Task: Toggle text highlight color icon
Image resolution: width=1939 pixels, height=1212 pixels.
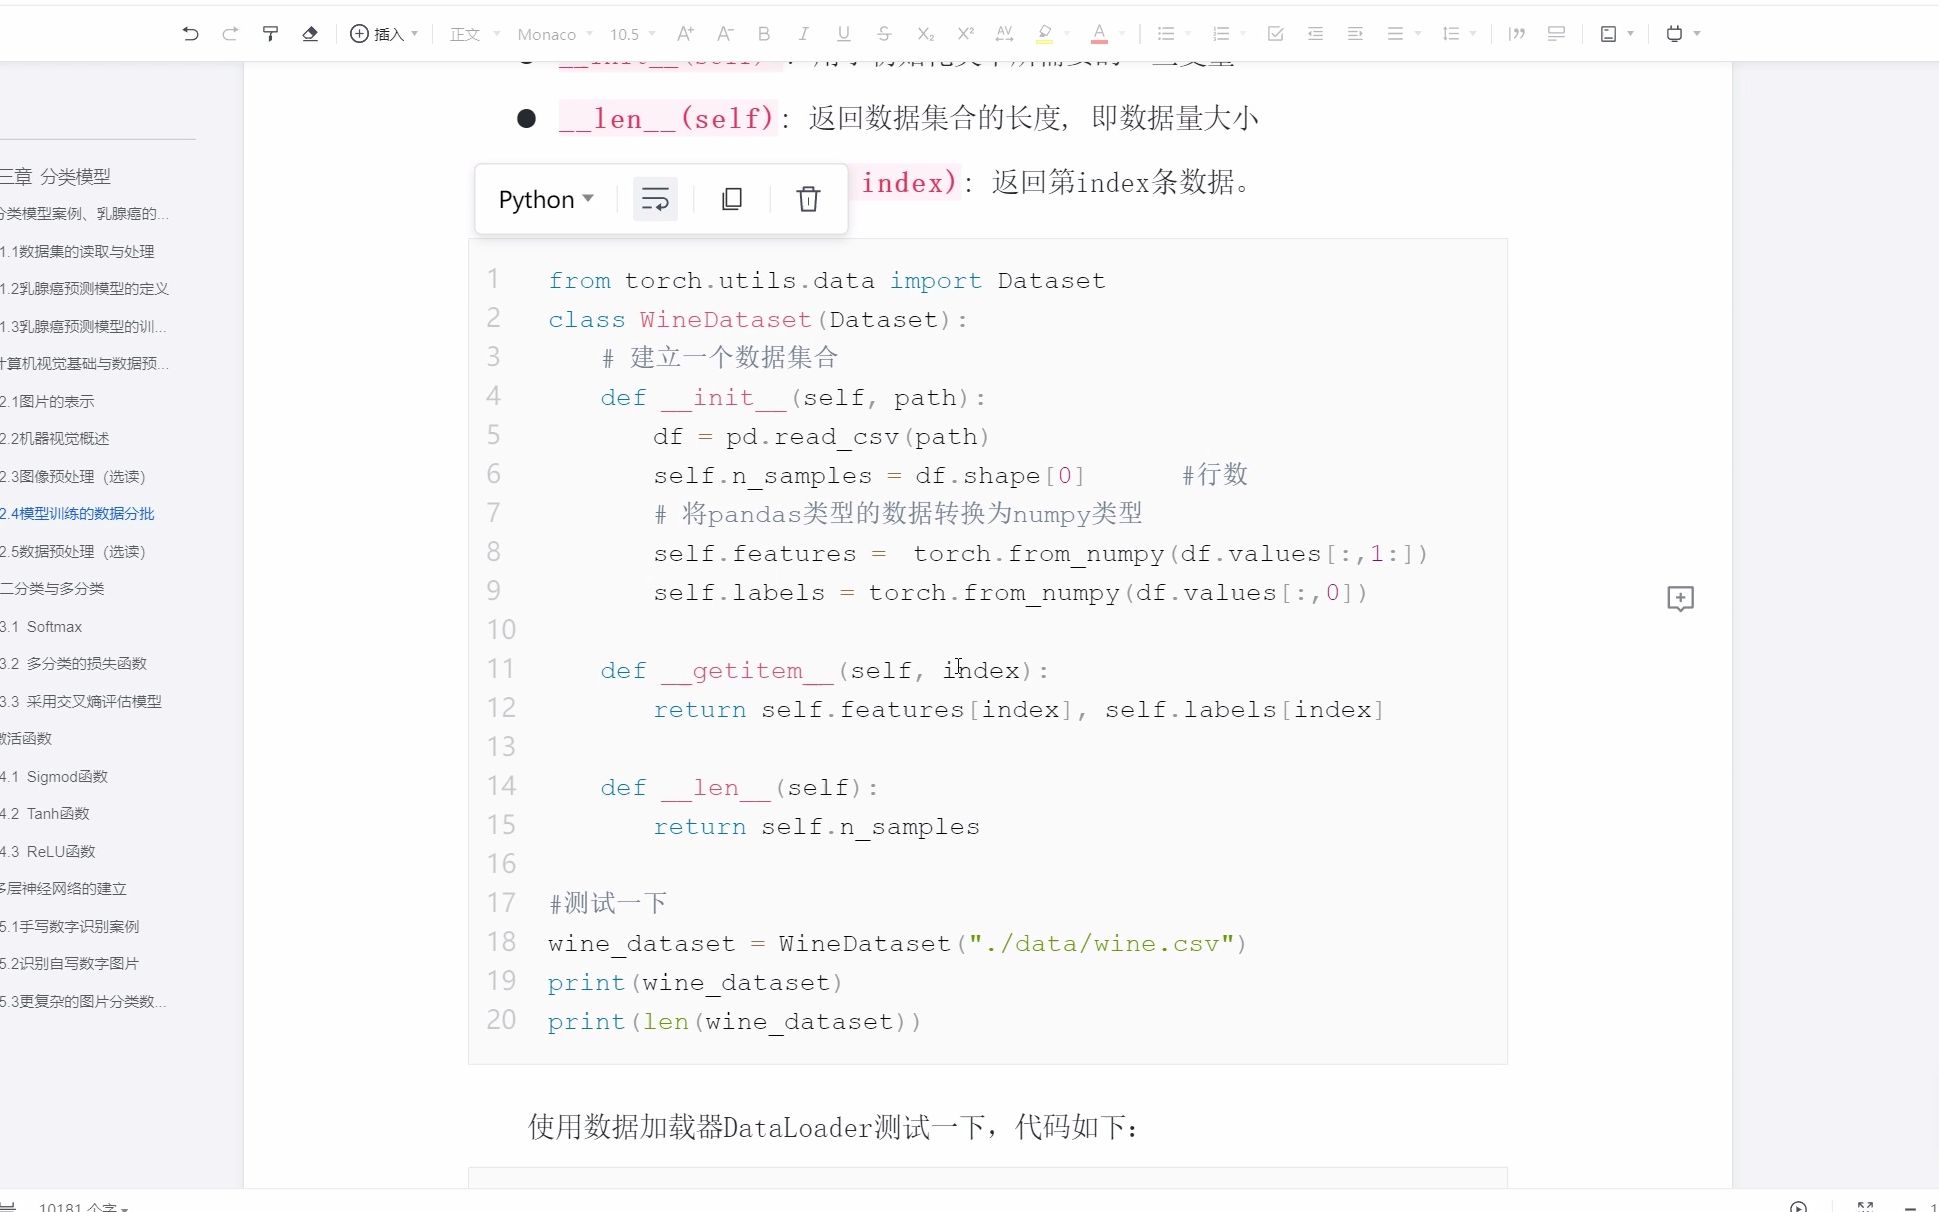Action: tap(1044, 34)
